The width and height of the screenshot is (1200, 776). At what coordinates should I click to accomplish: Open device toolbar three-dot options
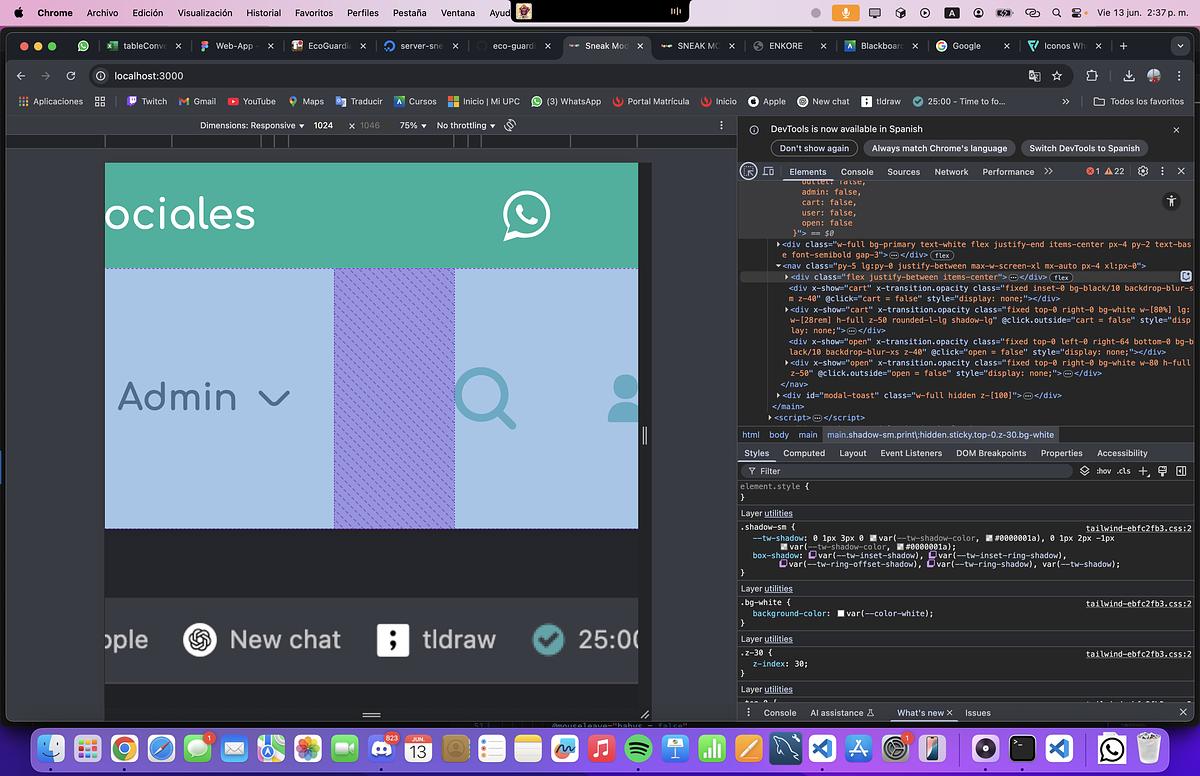(x=721, y=125)
